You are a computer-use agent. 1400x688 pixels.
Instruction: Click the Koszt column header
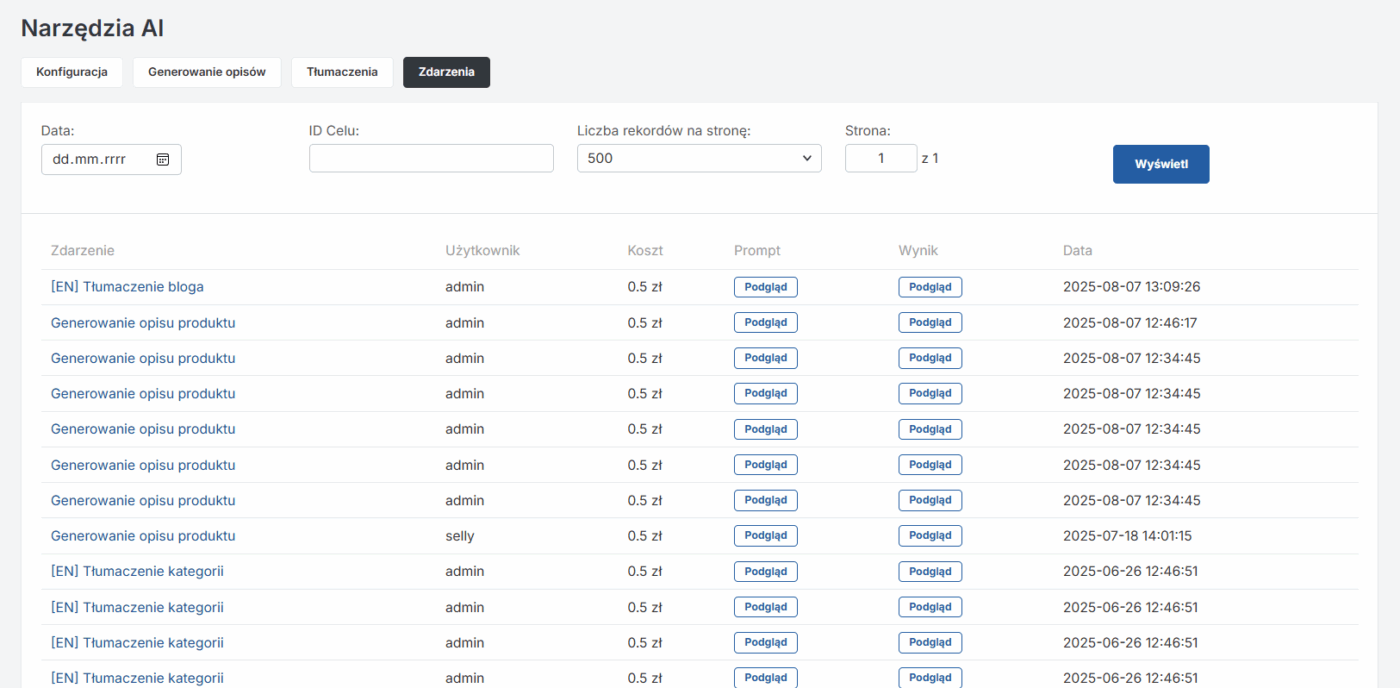coord(645,251)
